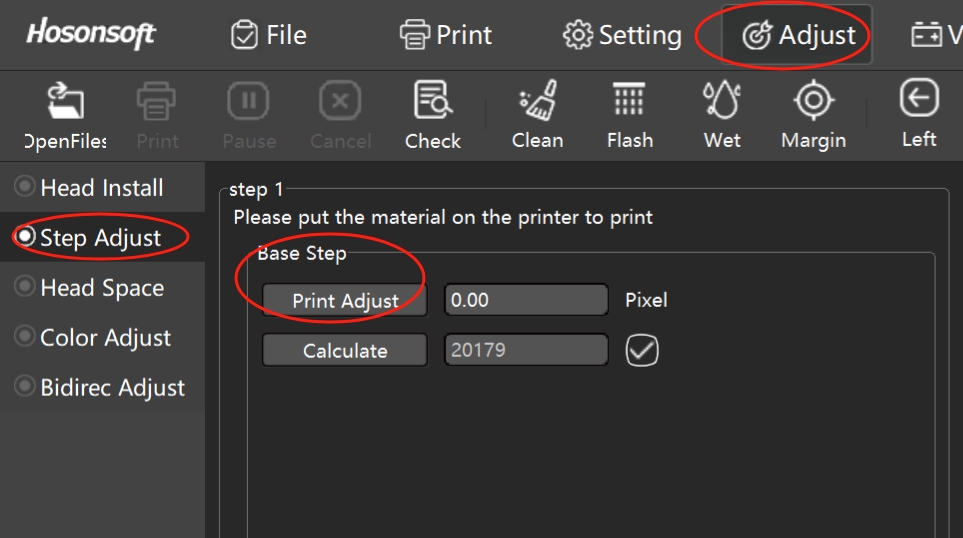Screen dimensions: 963x538
Task: Run the Check toolbar tool
Action: (433, 103)
